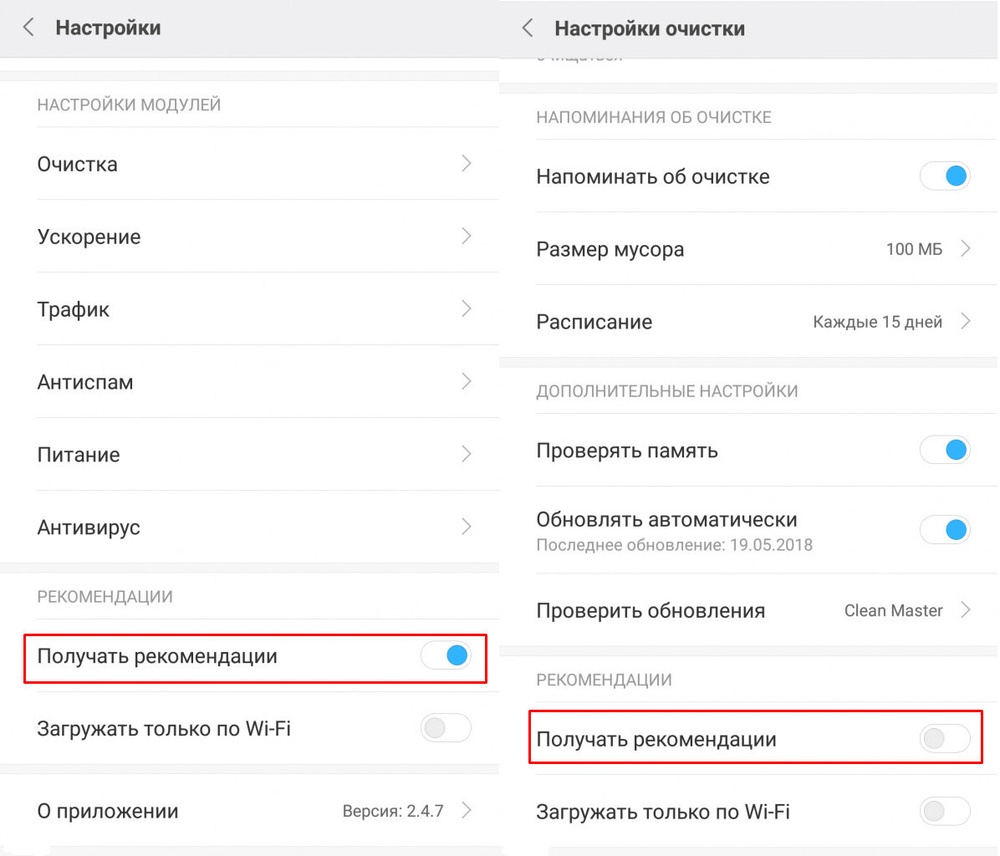This screenshot has height=856, width=1000.
Task: Click the Питание row chevron
Action: (x=466, y=454)
